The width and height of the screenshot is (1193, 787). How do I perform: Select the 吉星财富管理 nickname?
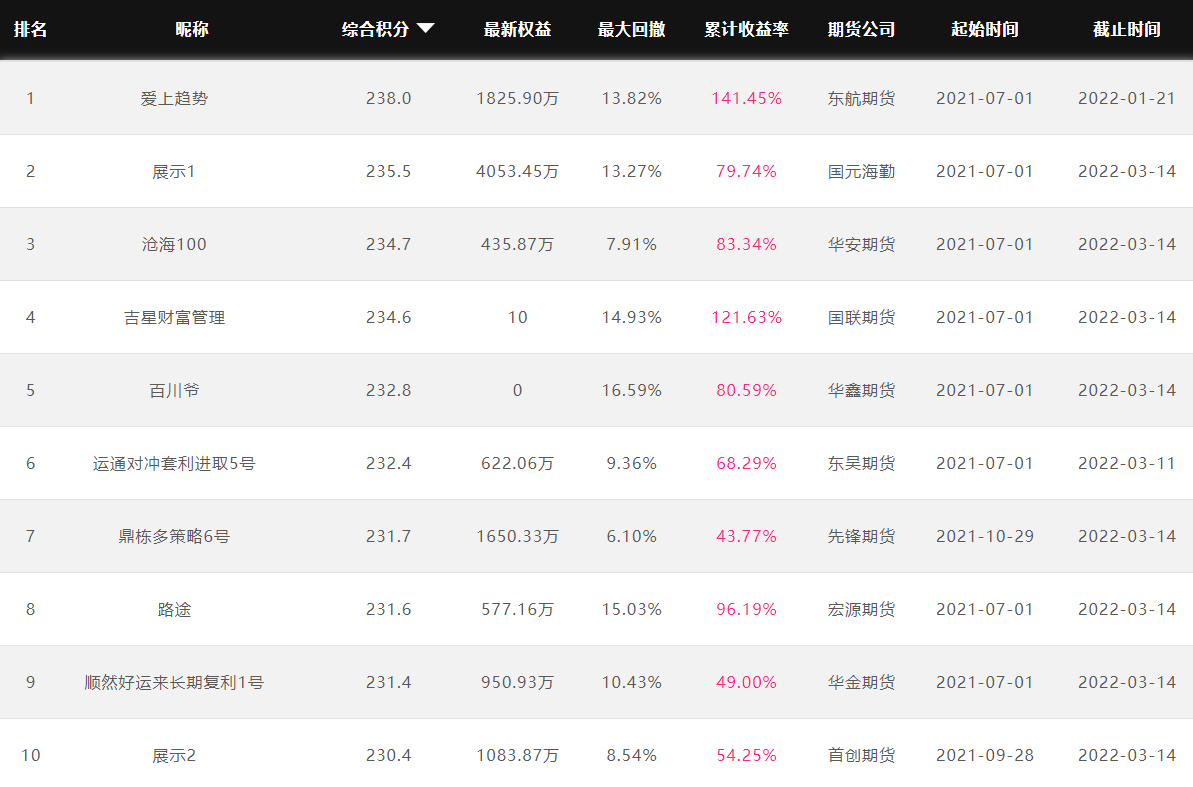[174, 317]
